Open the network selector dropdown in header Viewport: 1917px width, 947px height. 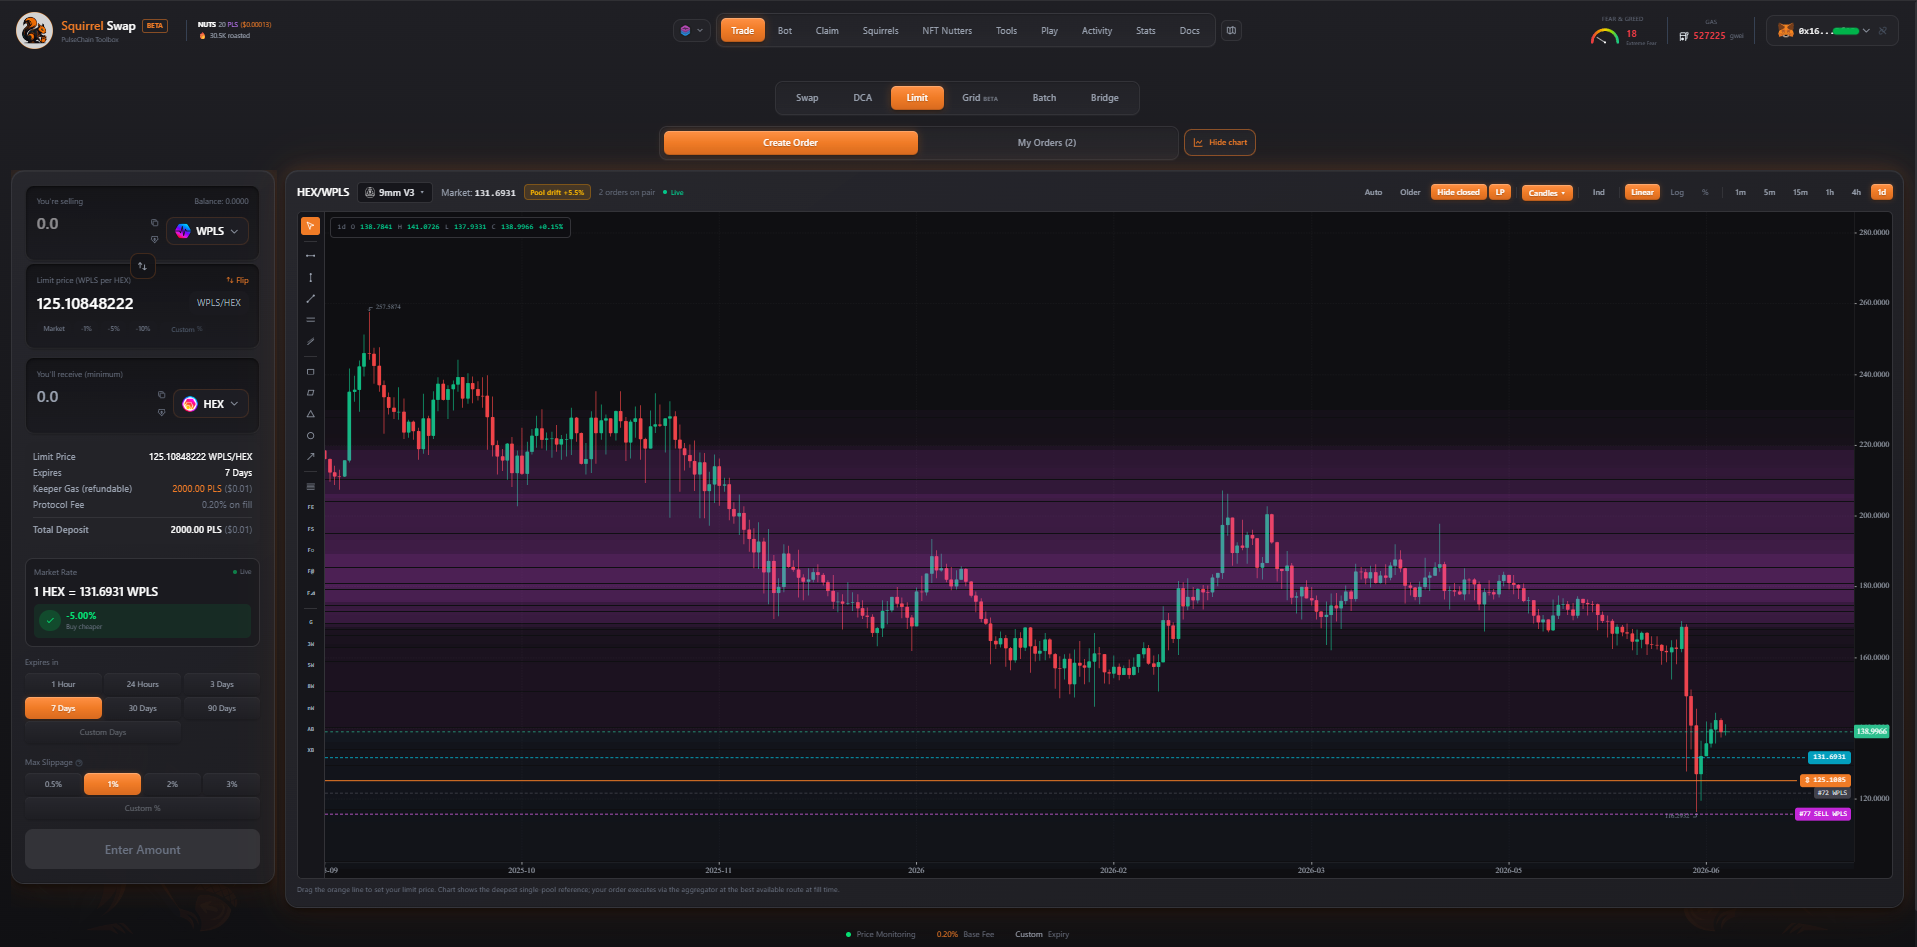[x=691, y=31]
